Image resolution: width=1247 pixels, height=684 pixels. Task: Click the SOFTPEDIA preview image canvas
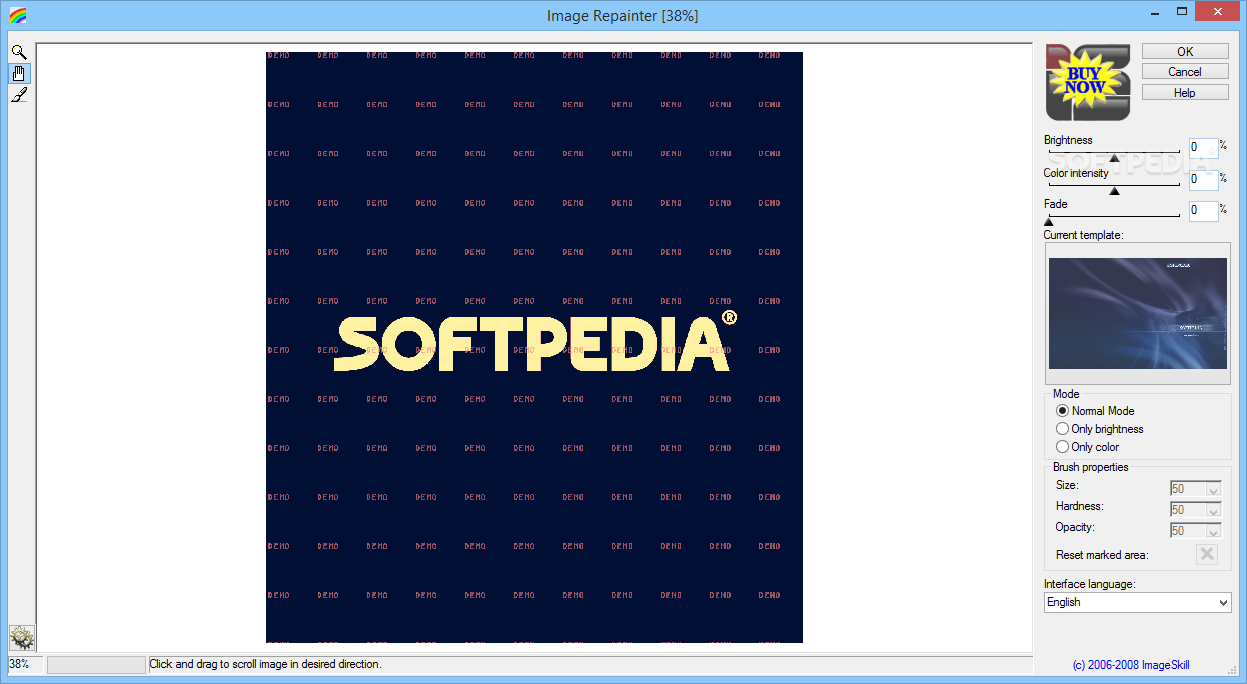click(534, 347)
